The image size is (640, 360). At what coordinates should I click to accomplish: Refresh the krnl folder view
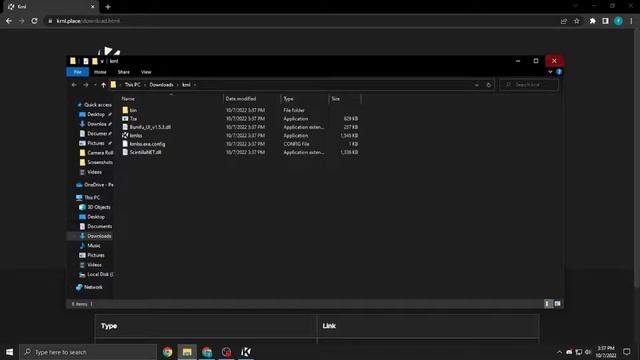(x=489, y=85)
